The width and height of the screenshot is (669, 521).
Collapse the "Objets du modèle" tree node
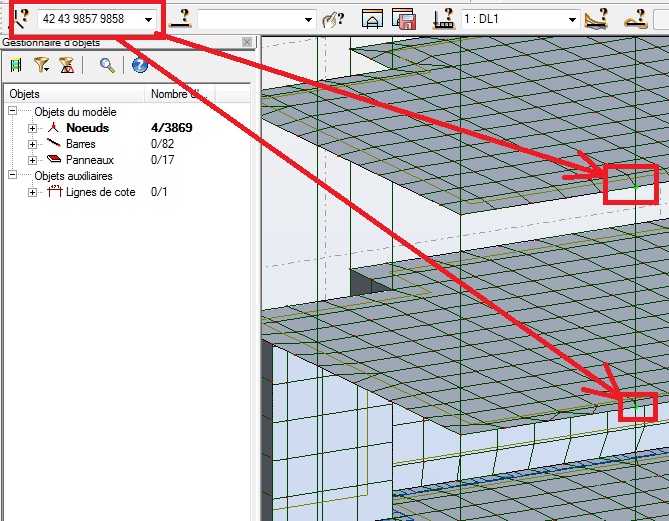tap(12, 111)
